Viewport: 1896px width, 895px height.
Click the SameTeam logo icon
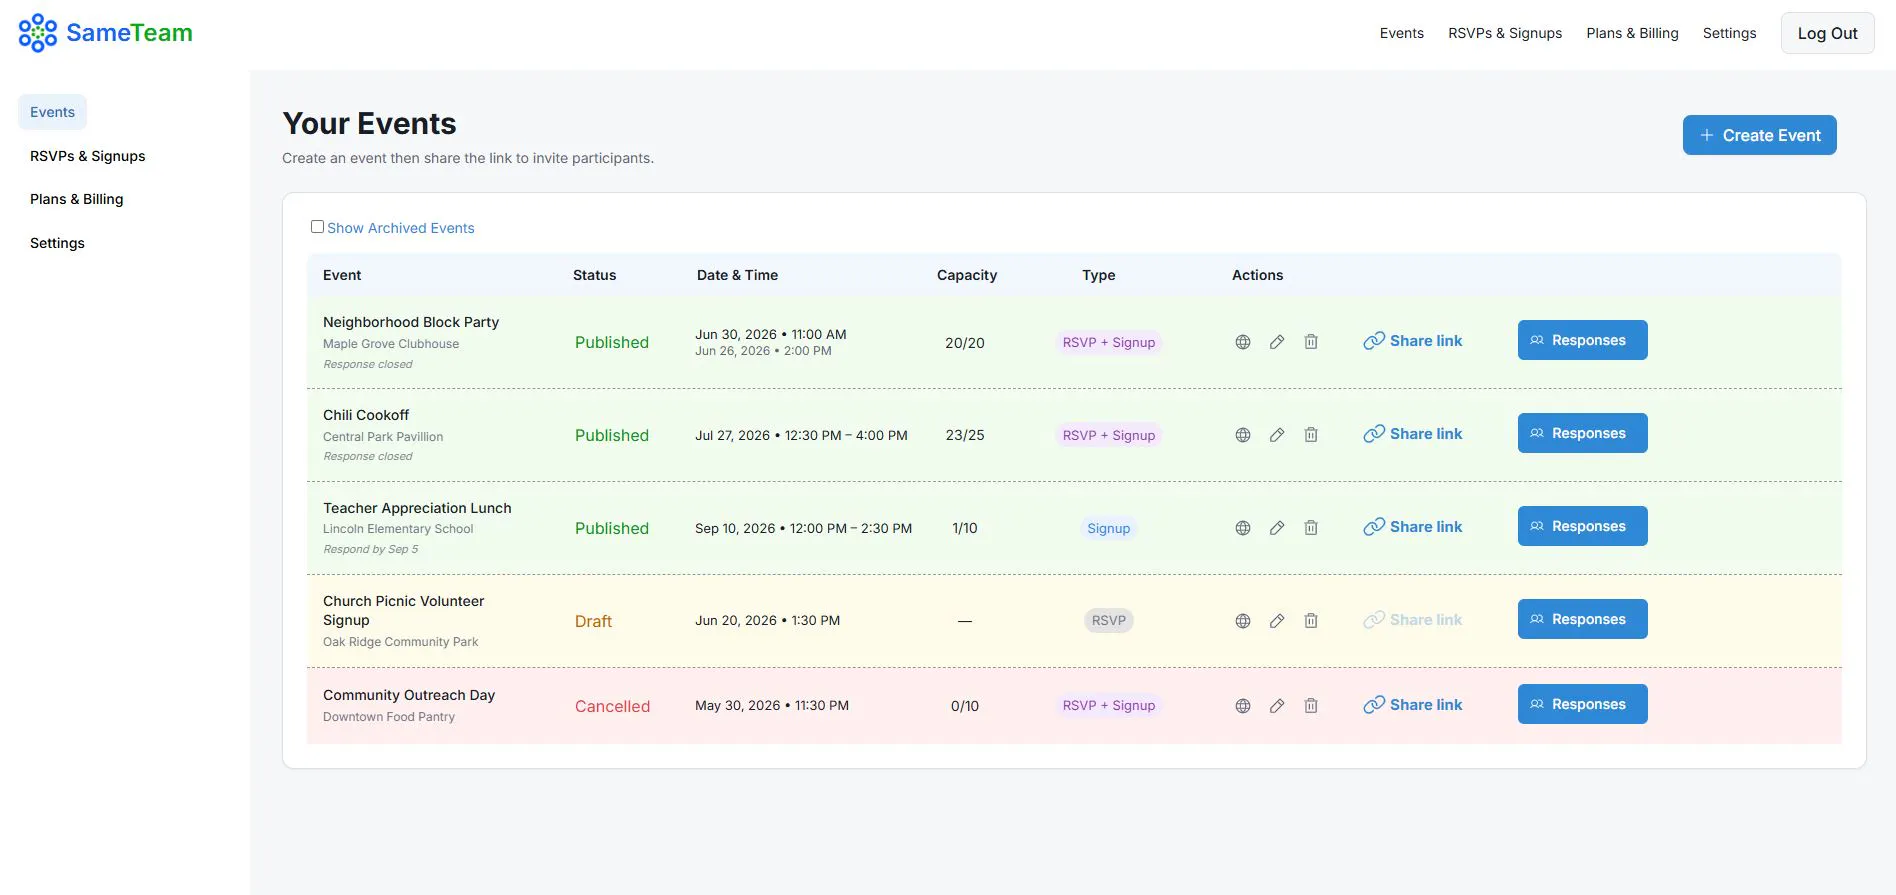point(38,33)
